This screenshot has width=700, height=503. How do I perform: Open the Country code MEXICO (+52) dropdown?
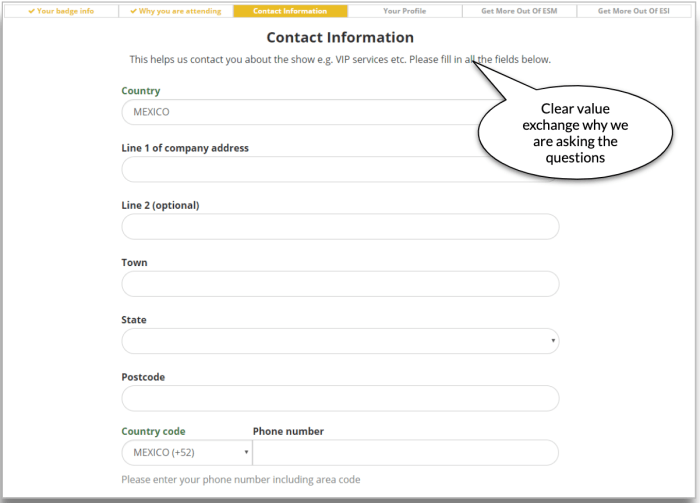click(x=186, y=453)
